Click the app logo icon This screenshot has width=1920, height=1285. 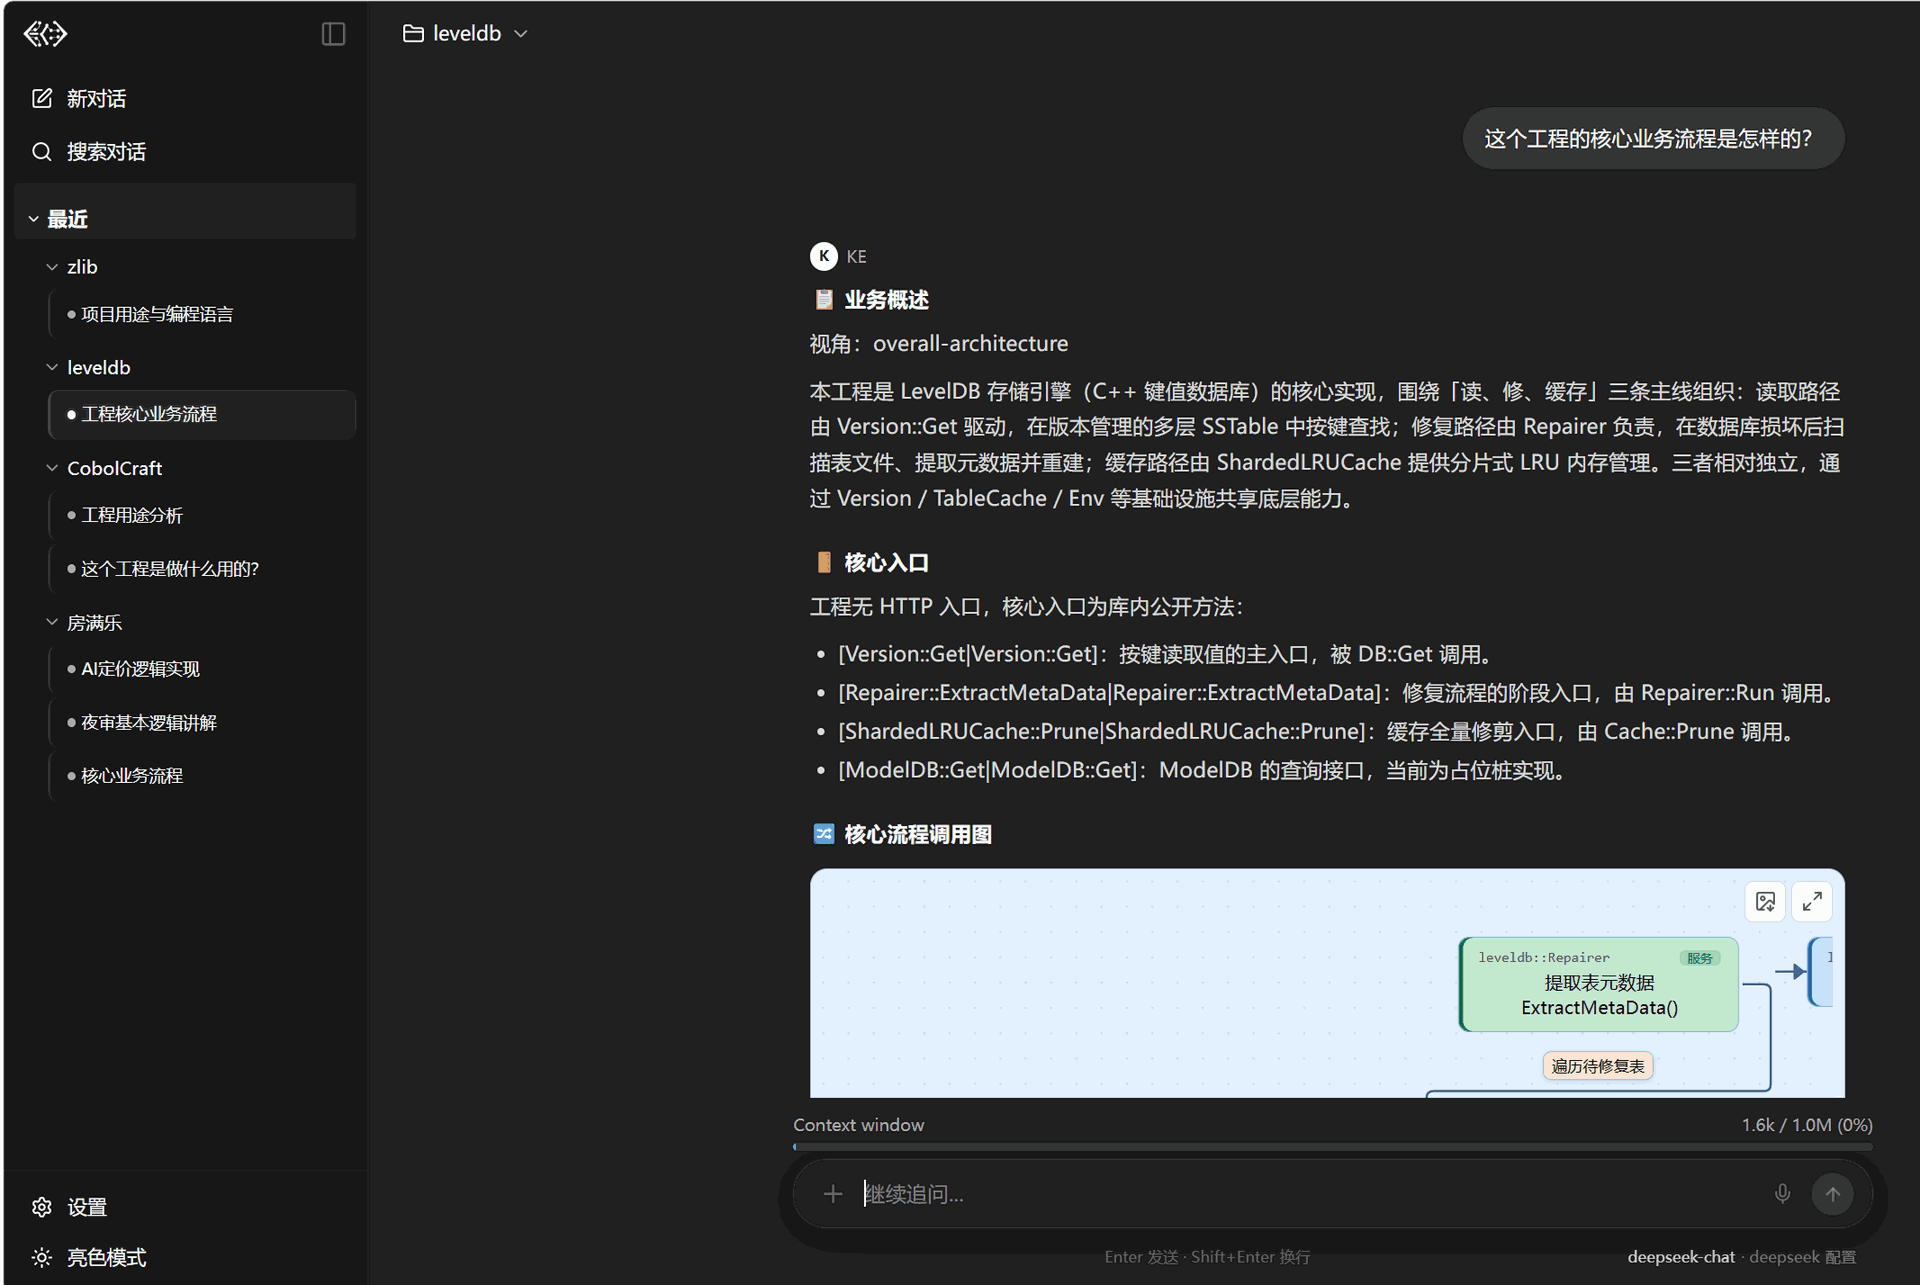pos(45,34)
